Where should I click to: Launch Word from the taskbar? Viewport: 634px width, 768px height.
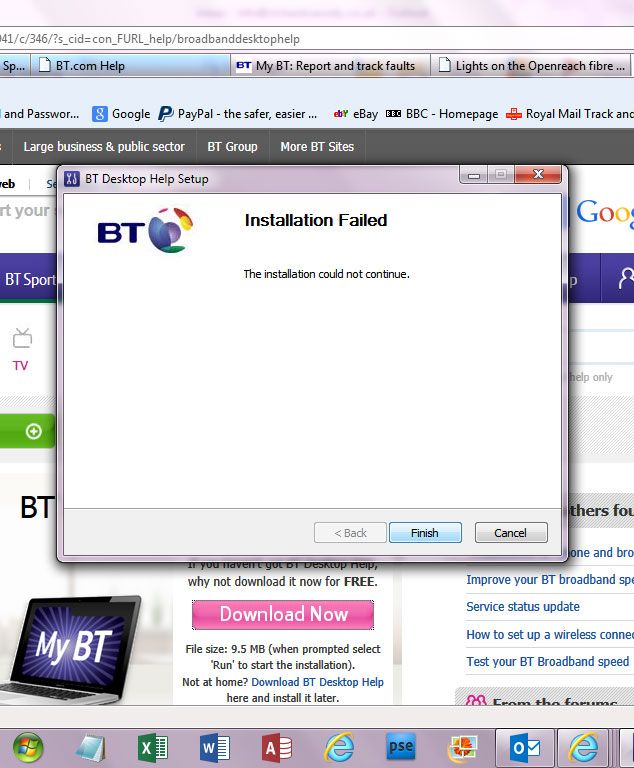[x=215, y=748]
